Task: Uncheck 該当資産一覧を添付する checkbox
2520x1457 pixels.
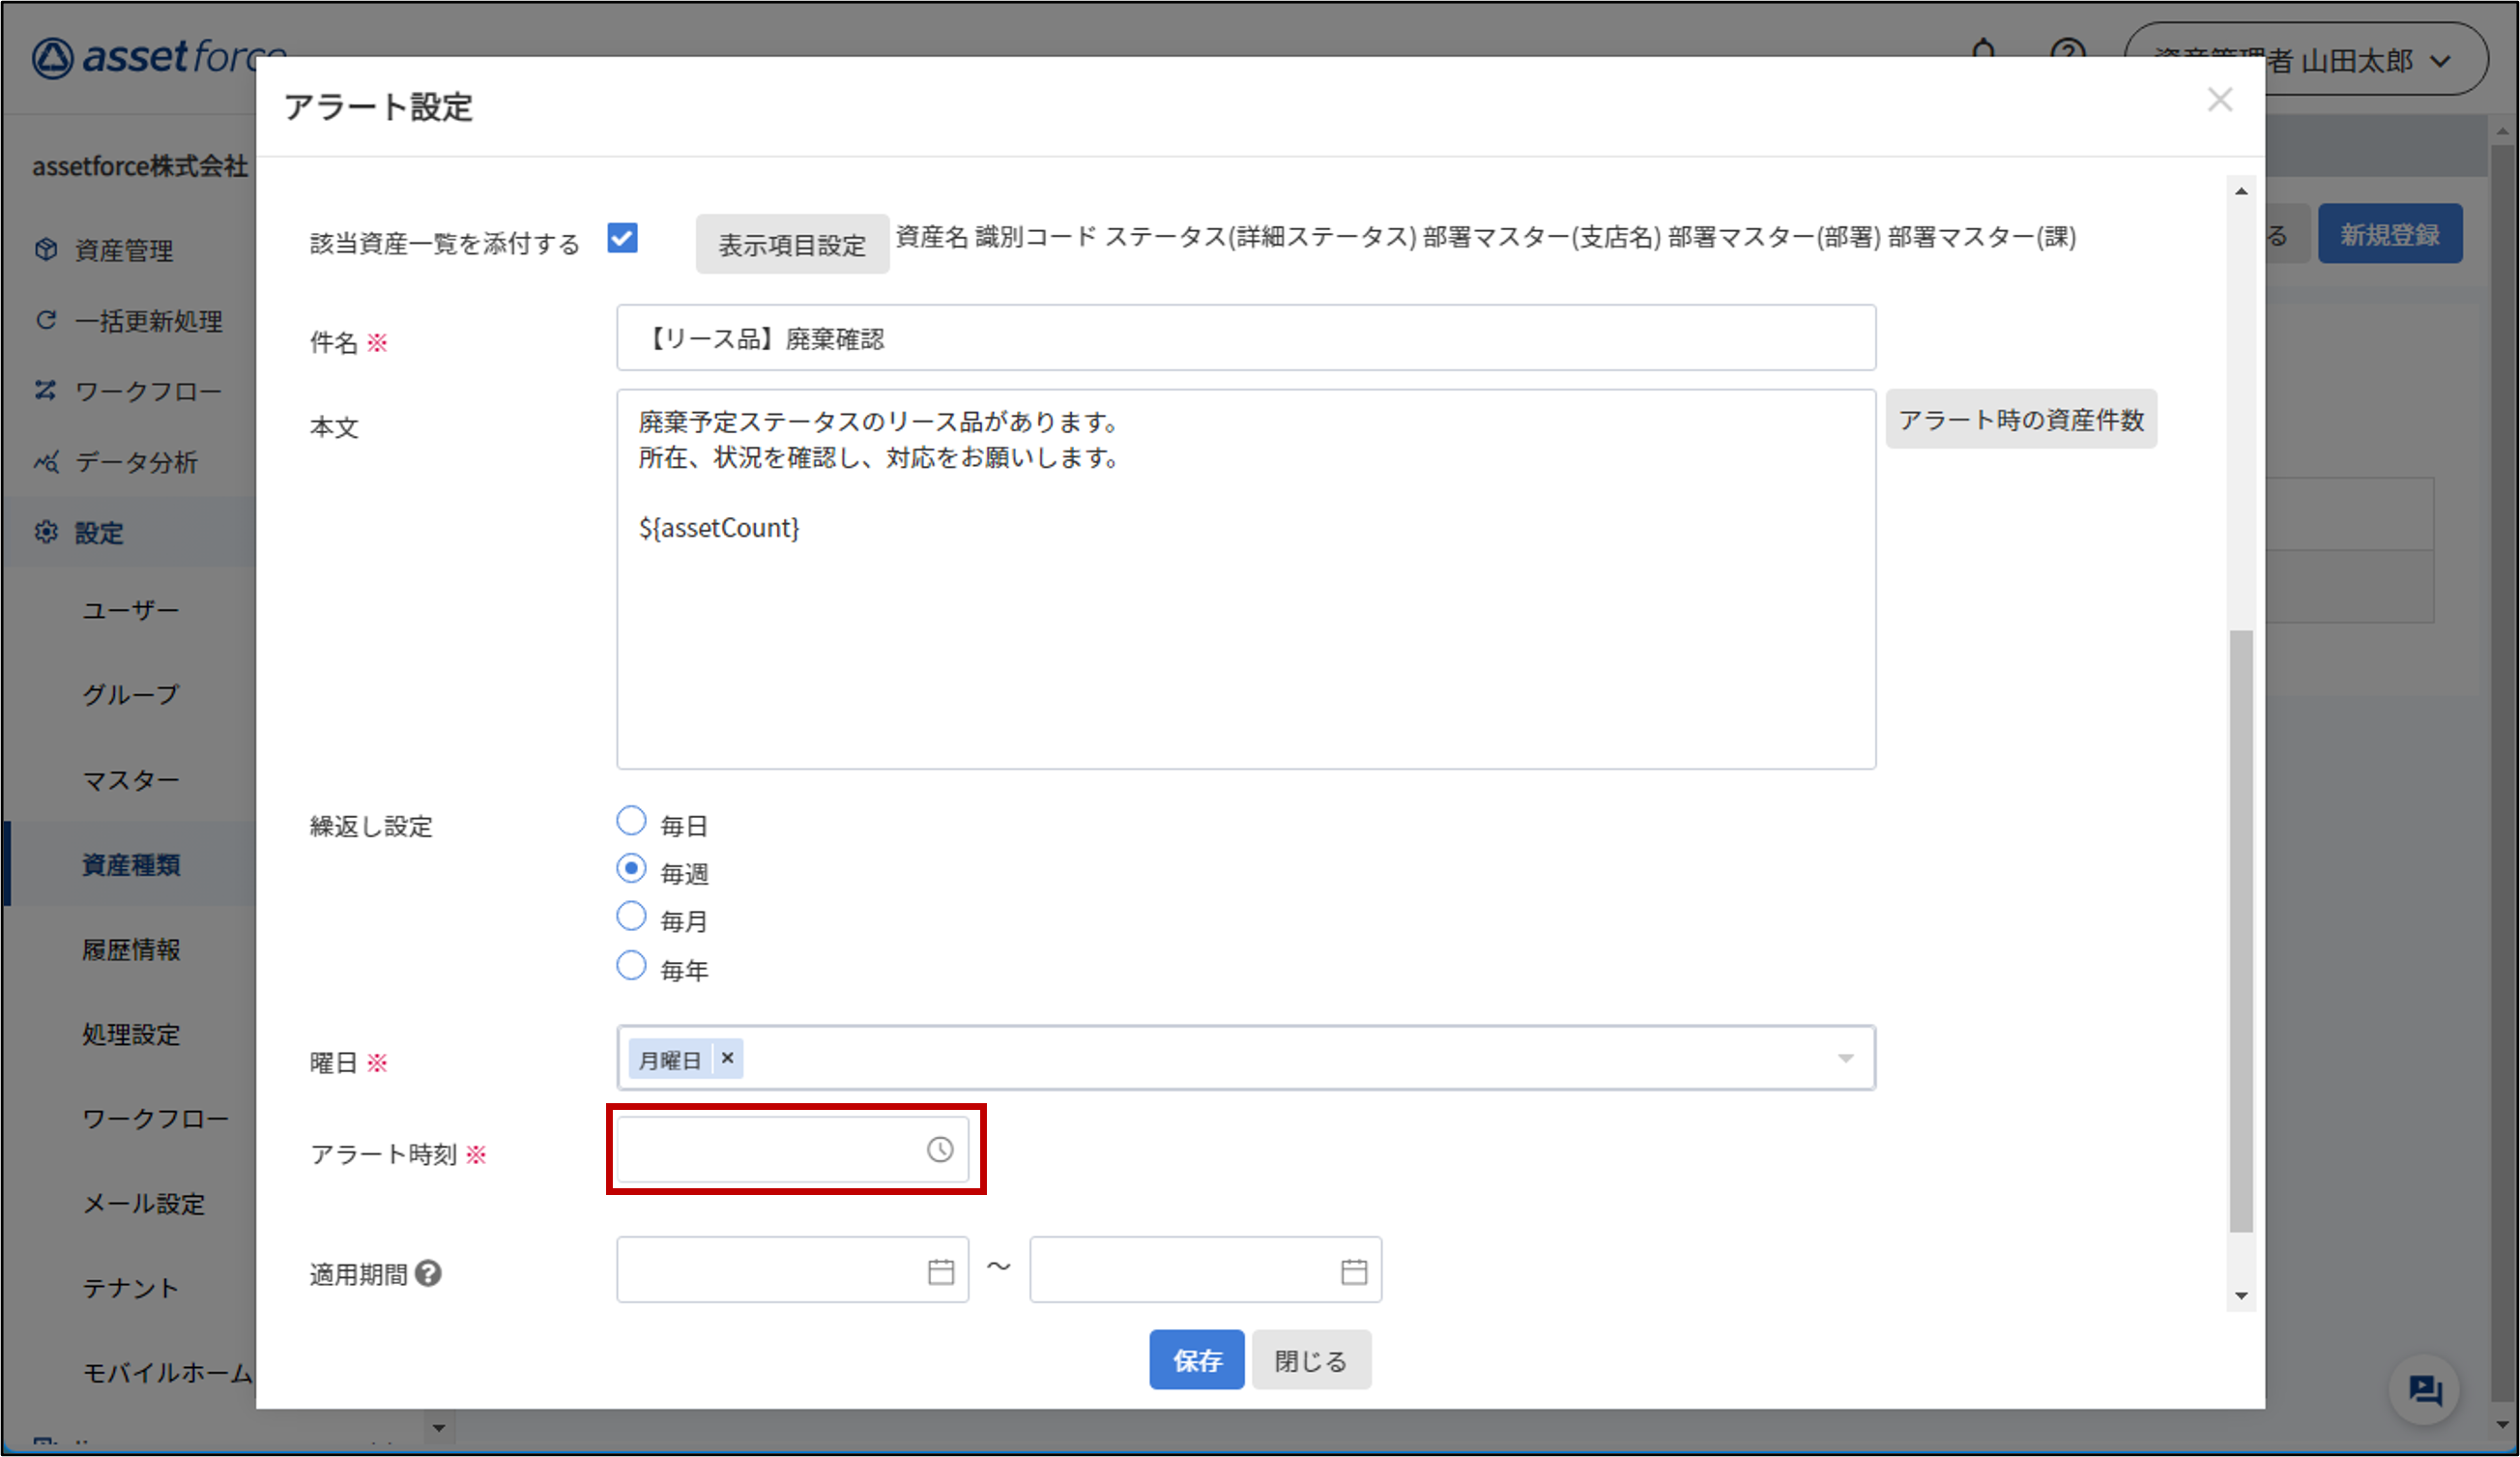Action: 622,239
